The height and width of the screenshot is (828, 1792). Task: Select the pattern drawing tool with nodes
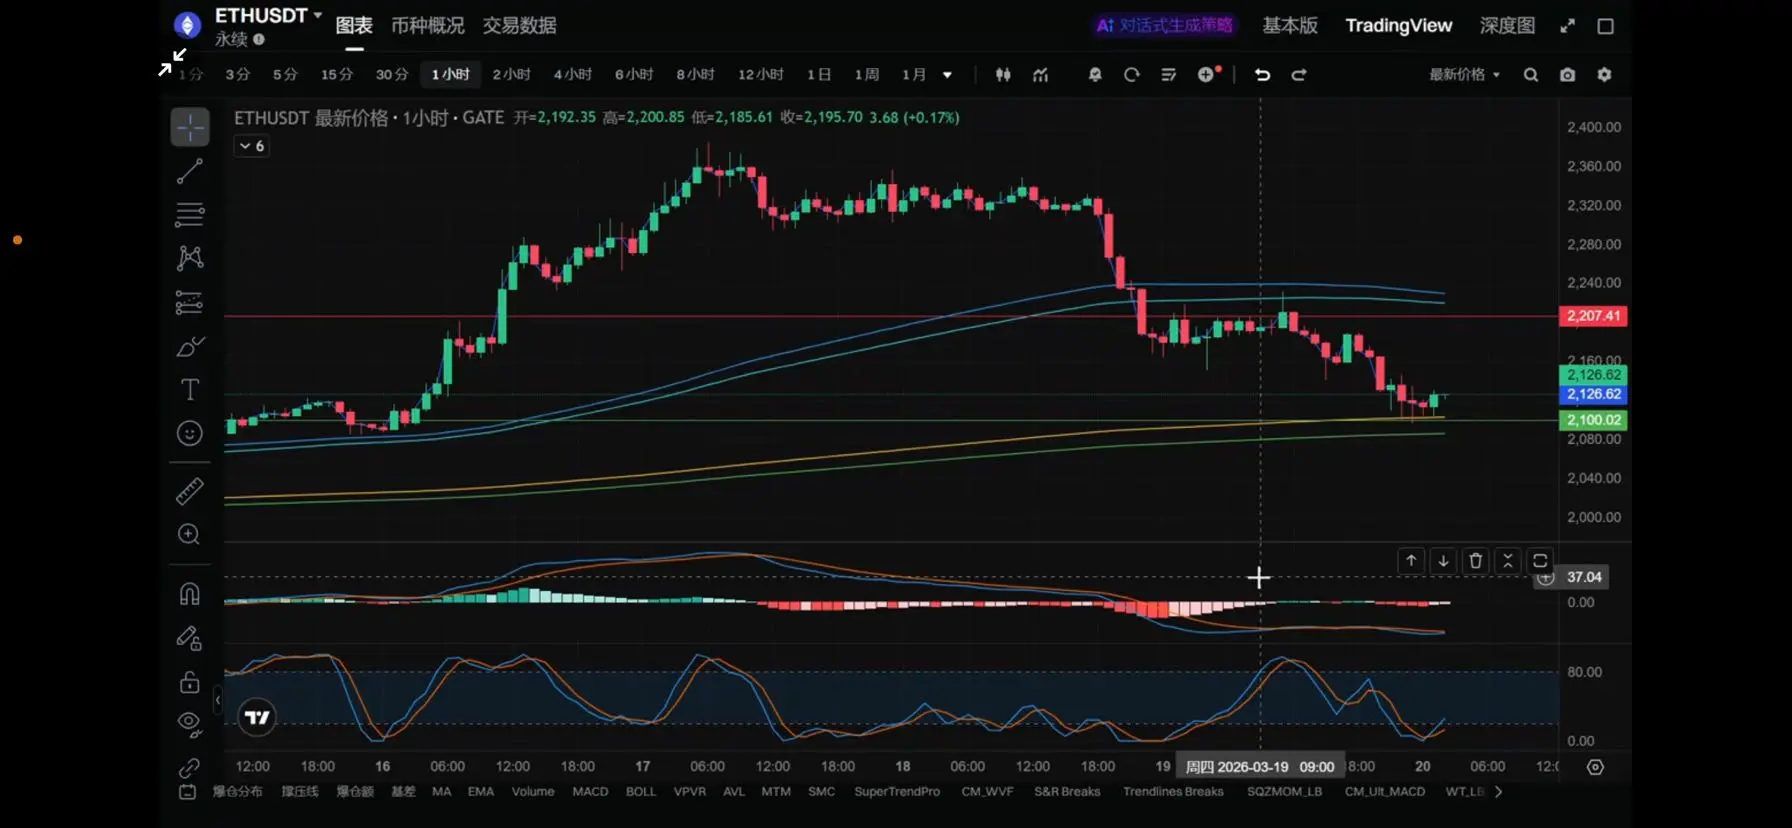[x=190, y=258]
